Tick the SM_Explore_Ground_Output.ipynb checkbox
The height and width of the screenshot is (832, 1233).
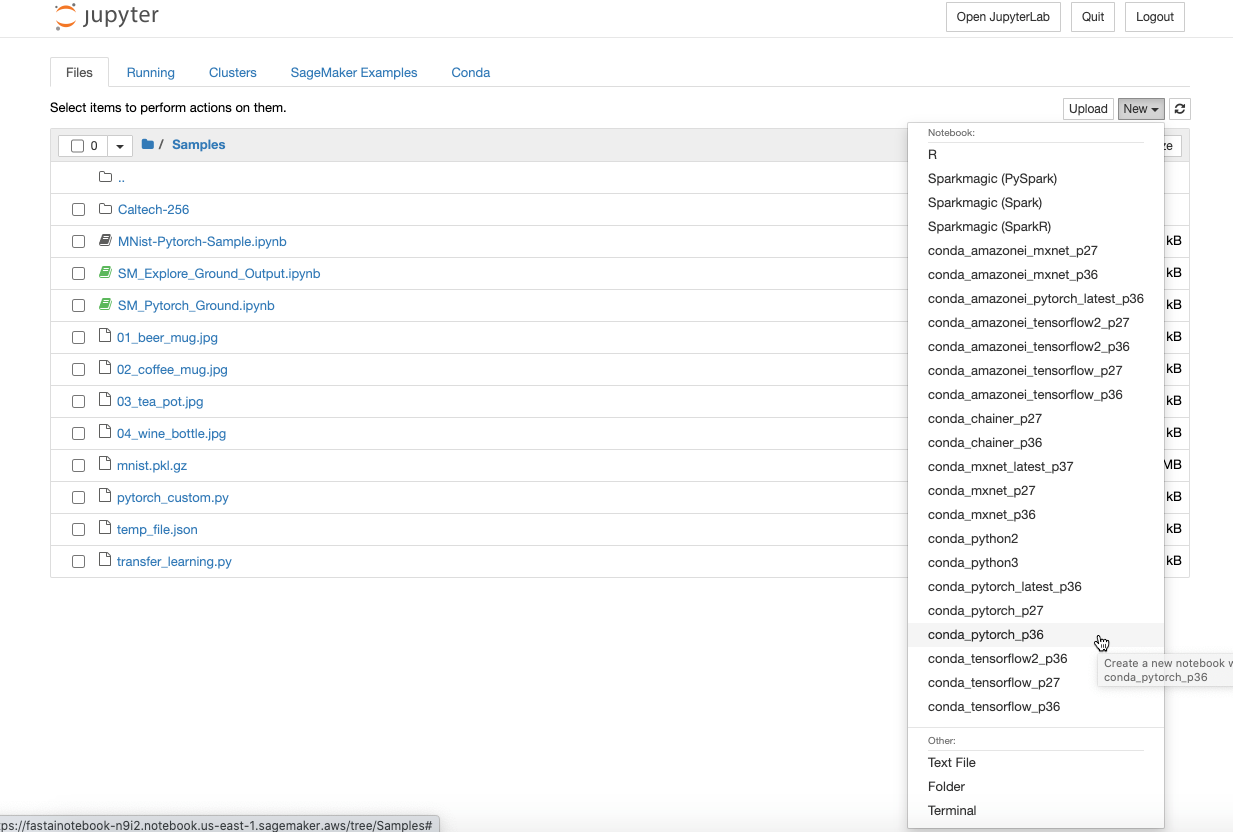pyautogui.click(x=78, y=274)
